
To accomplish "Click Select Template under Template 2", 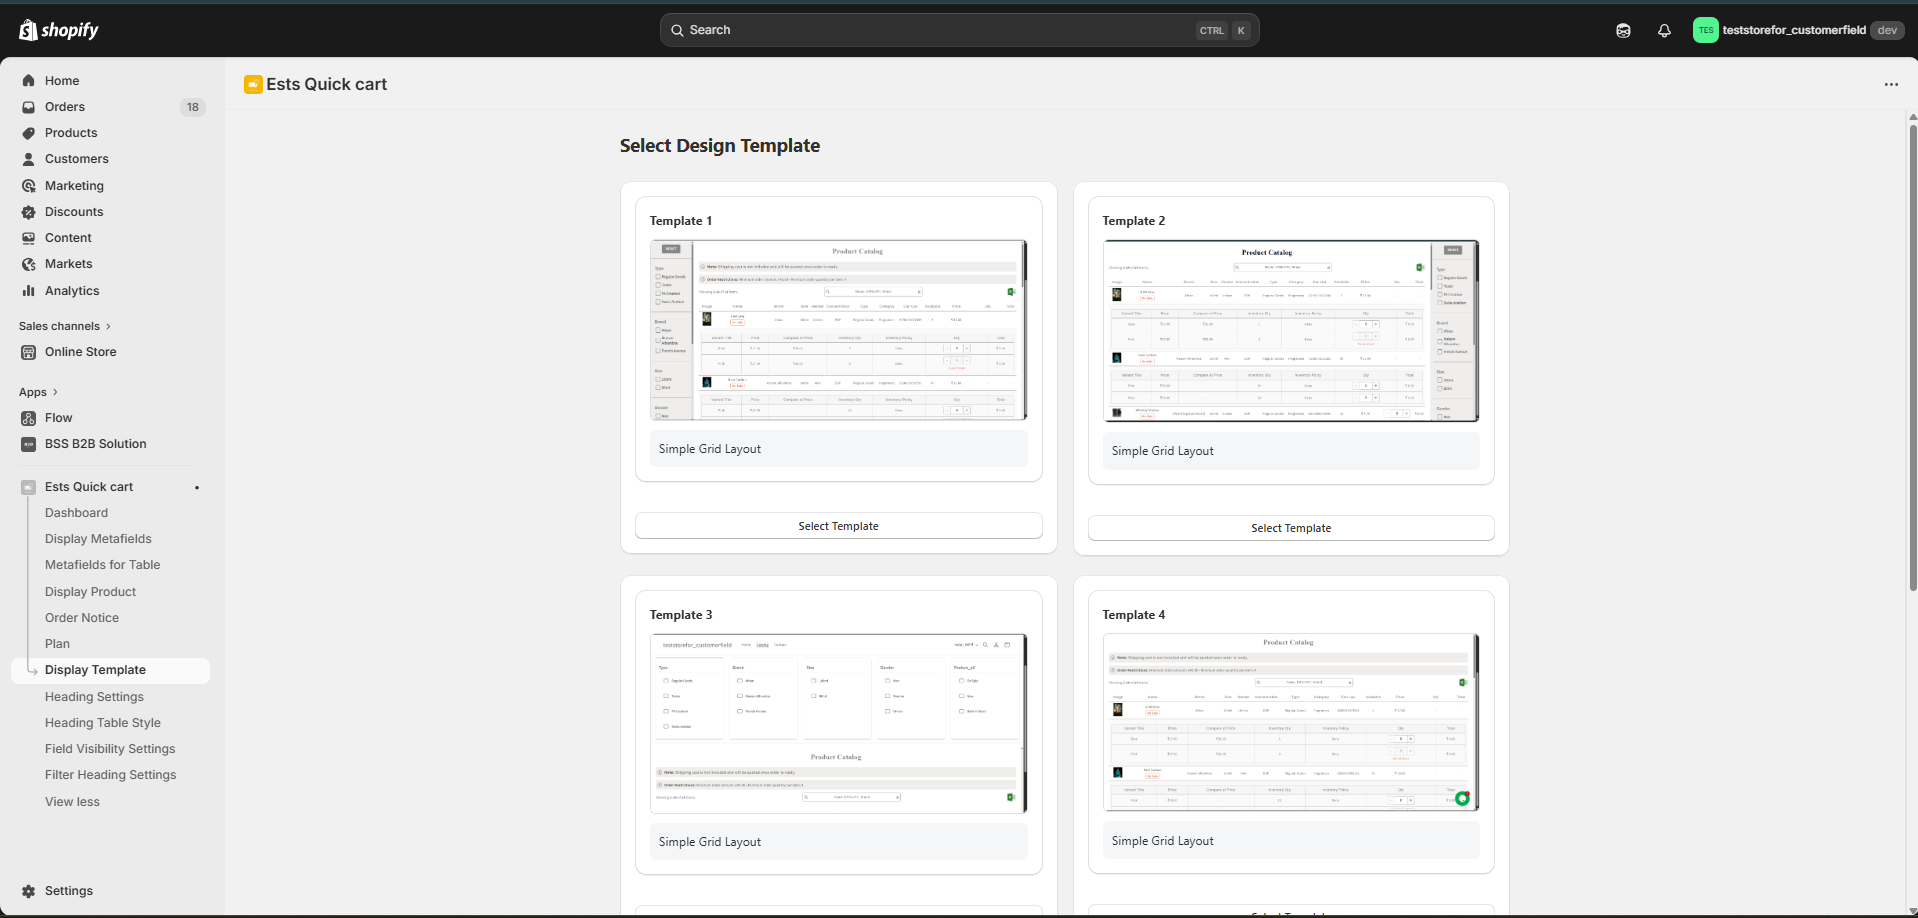I will pyautogui.click(x=1290, y=528).
